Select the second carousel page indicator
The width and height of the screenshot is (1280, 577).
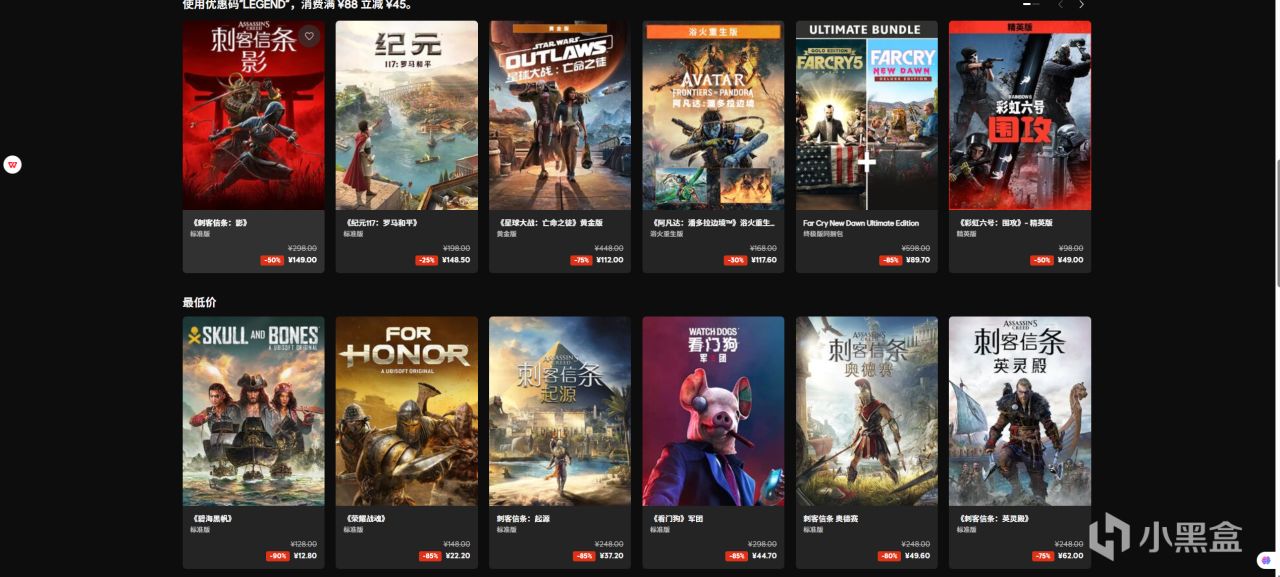[1036, 5]
